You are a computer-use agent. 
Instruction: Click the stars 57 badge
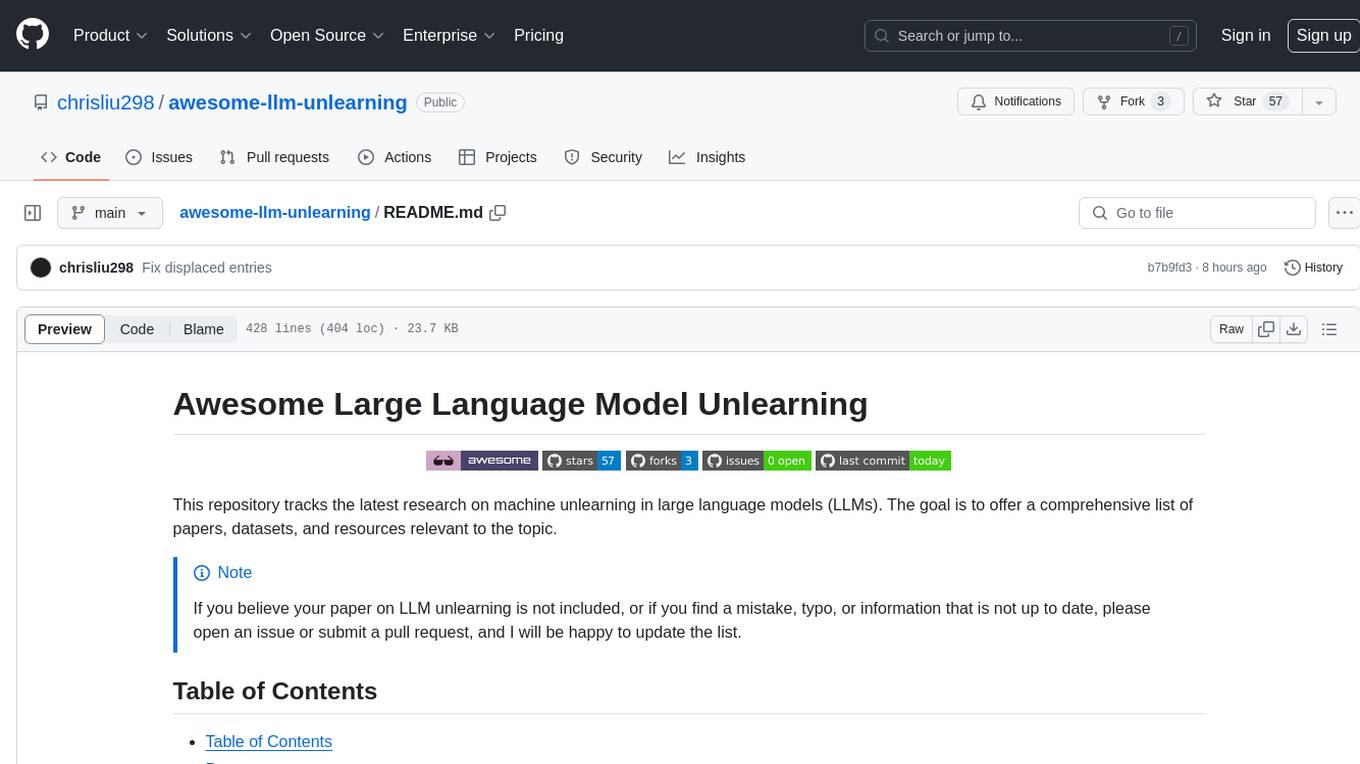point(582,461)
